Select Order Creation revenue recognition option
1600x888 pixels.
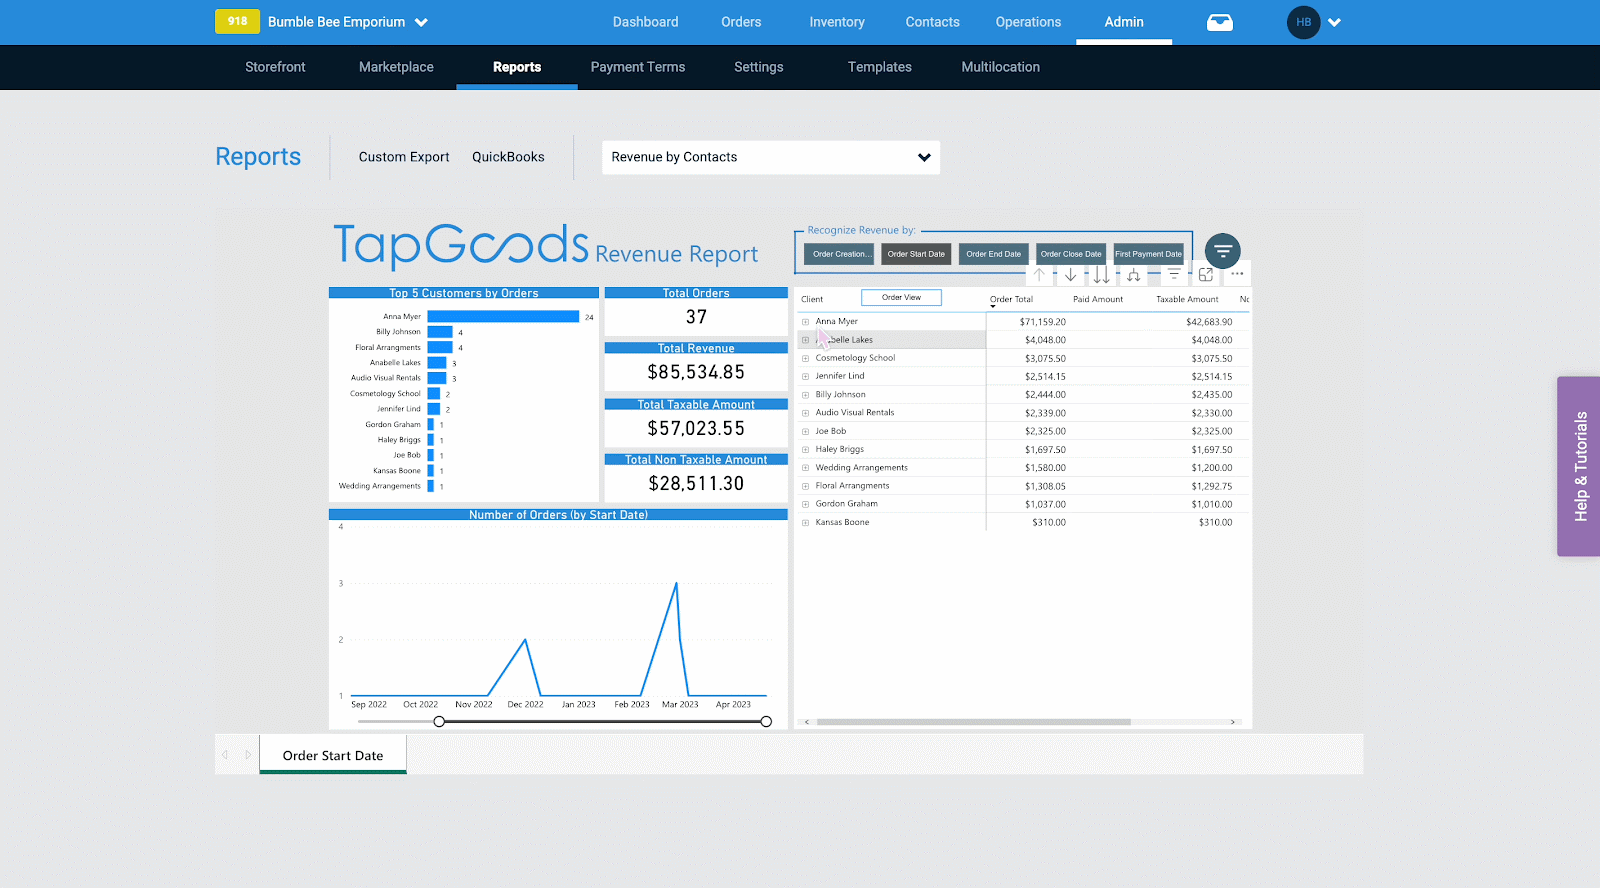[x=839, y=254]
